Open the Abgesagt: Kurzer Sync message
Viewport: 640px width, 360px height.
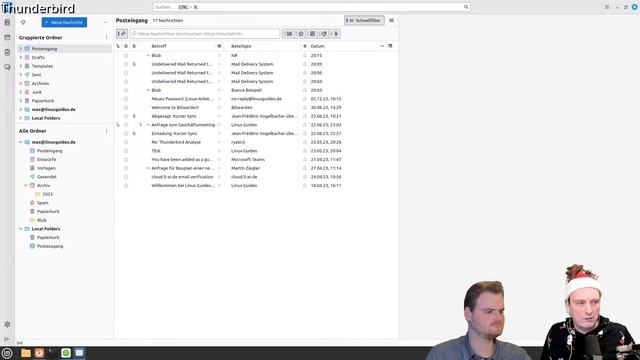point(174,116)
